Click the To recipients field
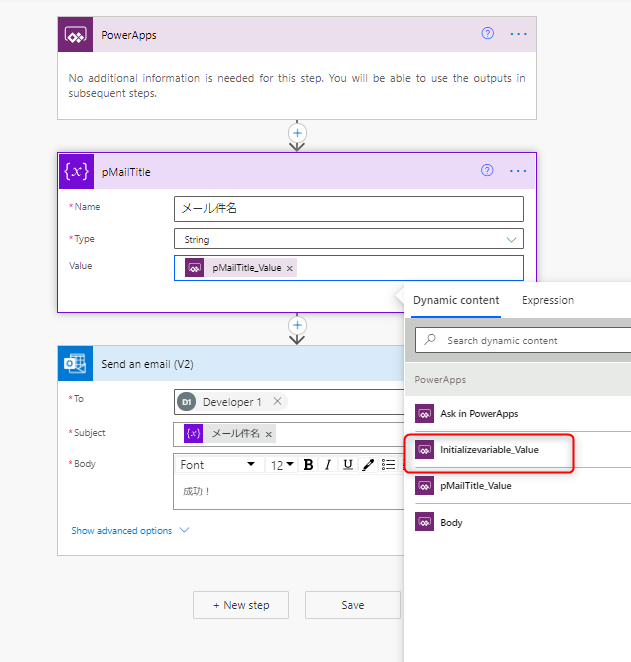The height and width of the screenshot is (662, 631). tap(289, 402)
